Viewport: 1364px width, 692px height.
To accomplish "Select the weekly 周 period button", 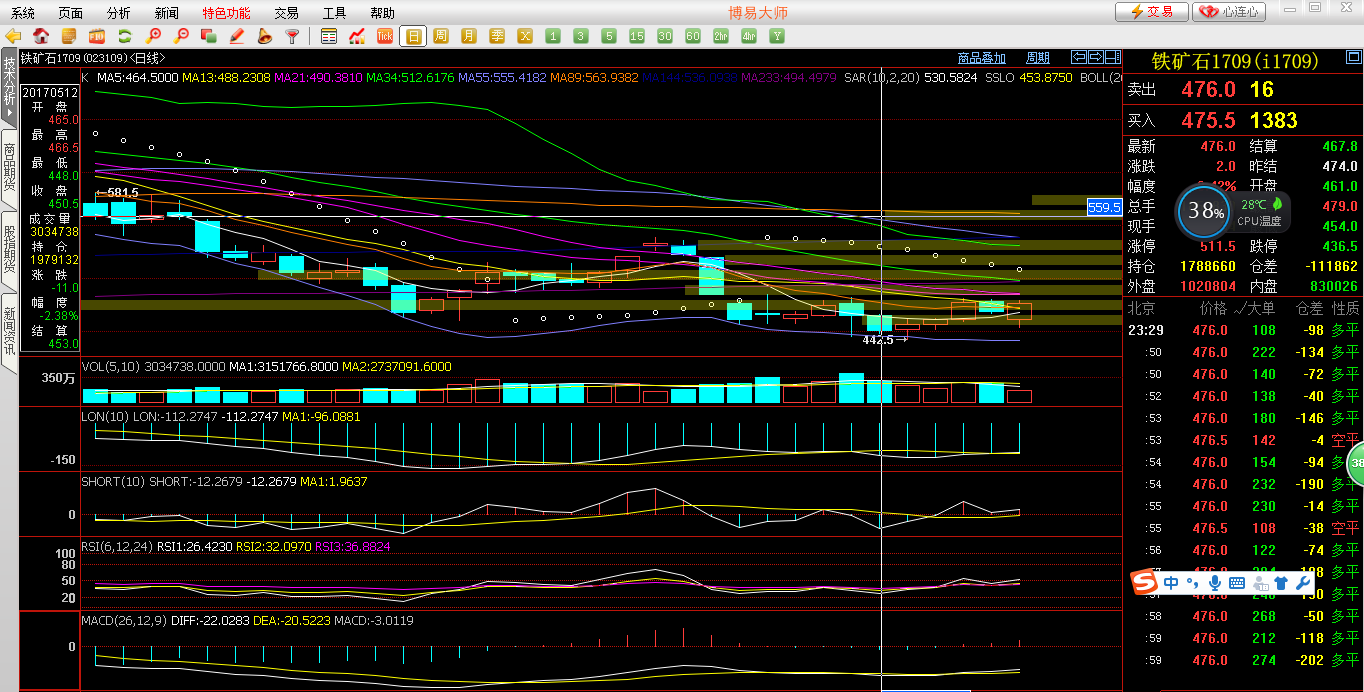I will (x=441, y=36).
